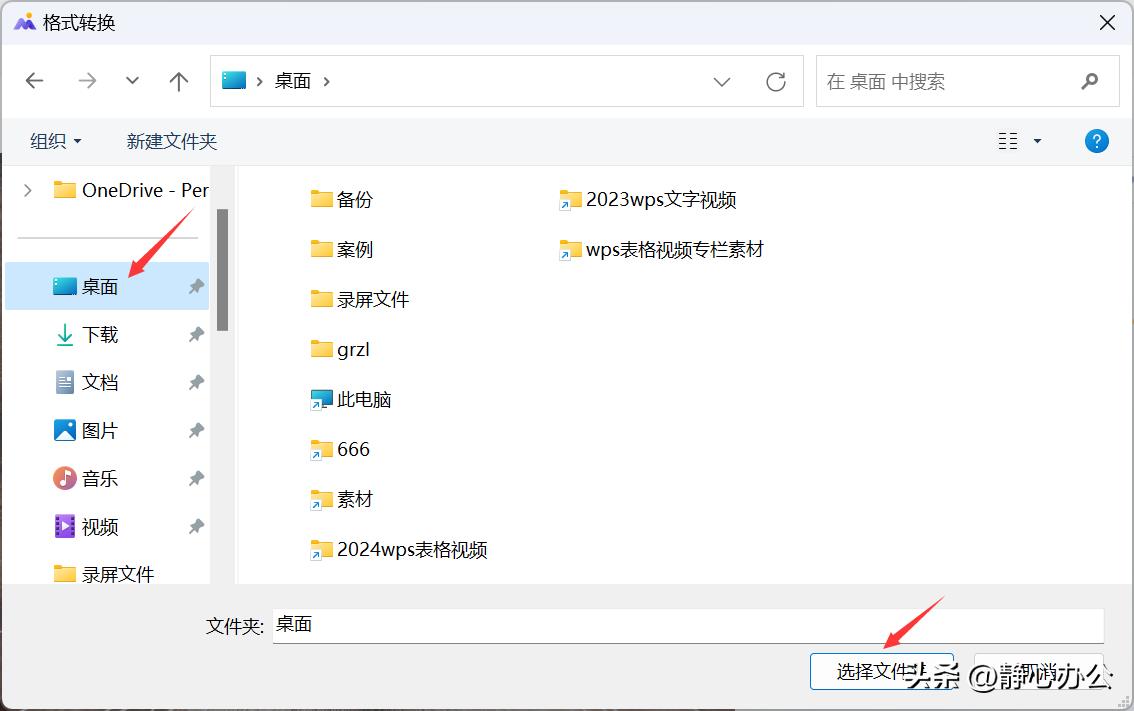Expand the OneDrive tree node
Viewport: 1134px width, 711px height.
[x=28, y=190]
